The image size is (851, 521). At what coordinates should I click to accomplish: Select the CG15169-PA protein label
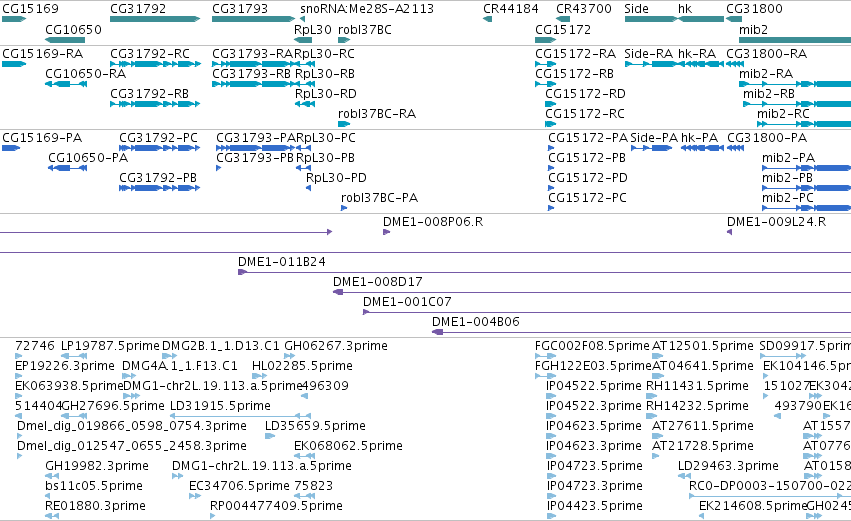(42, 138)
